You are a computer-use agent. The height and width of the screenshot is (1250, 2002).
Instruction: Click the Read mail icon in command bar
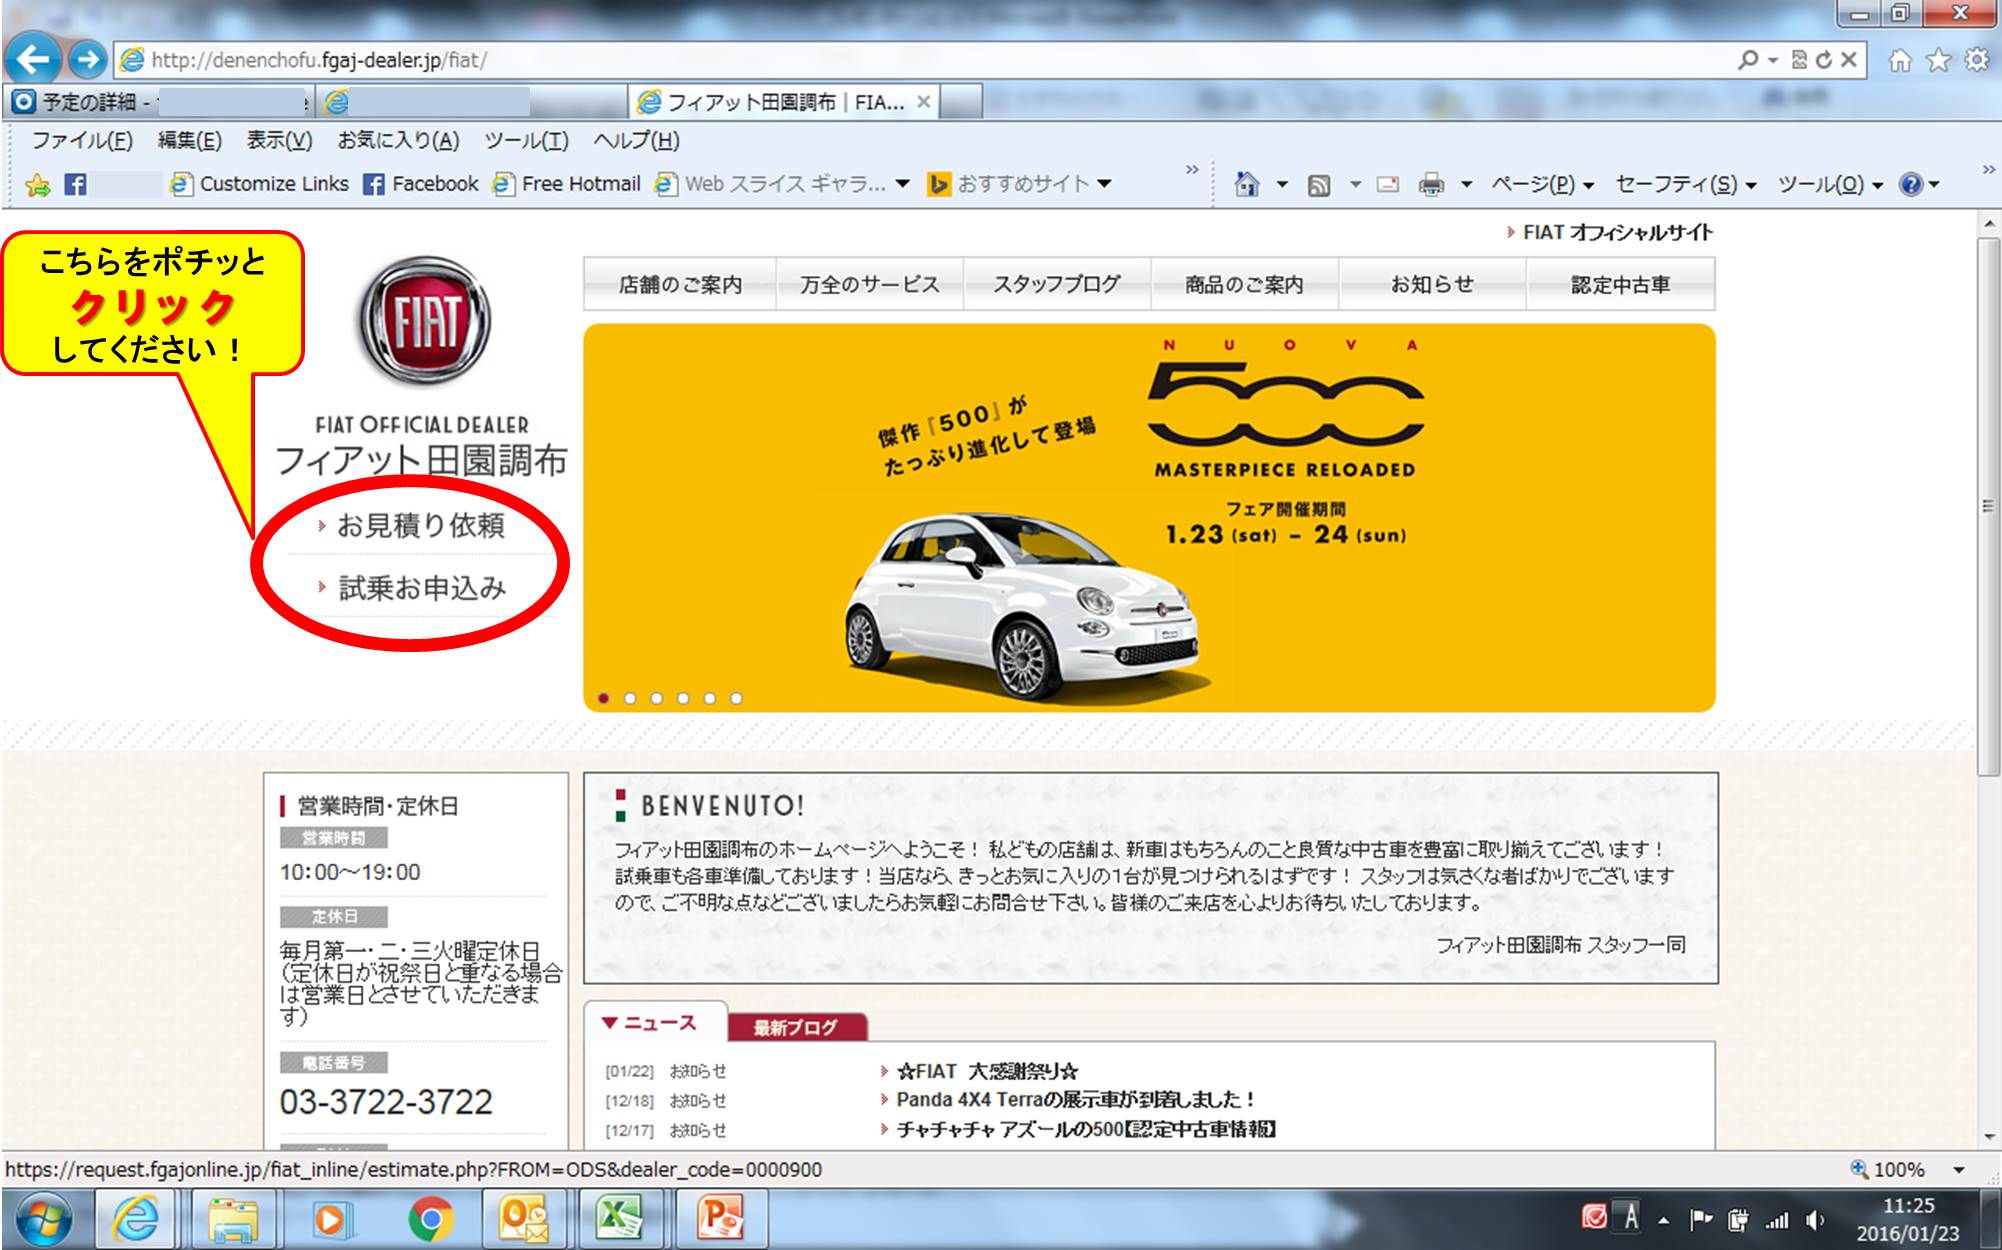(1388, 184)
